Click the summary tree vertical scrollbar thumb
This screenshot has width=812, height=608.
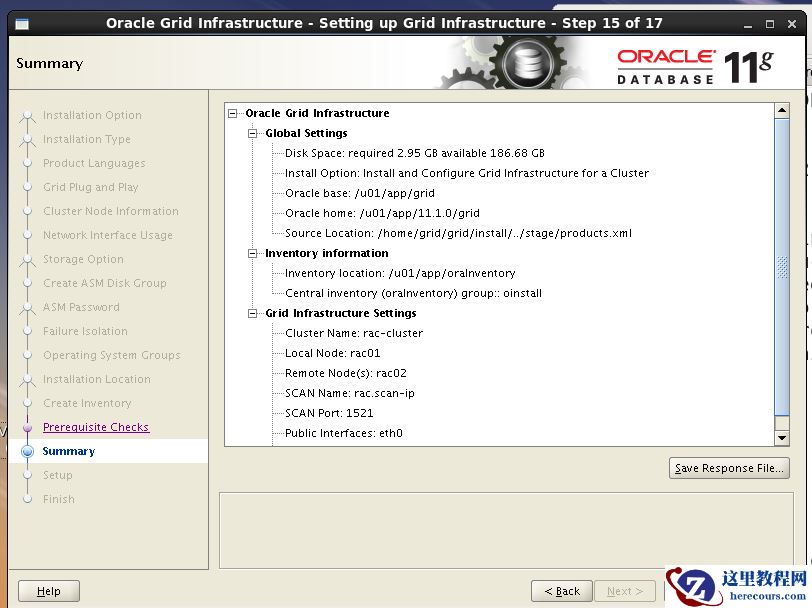coord(782,267)
